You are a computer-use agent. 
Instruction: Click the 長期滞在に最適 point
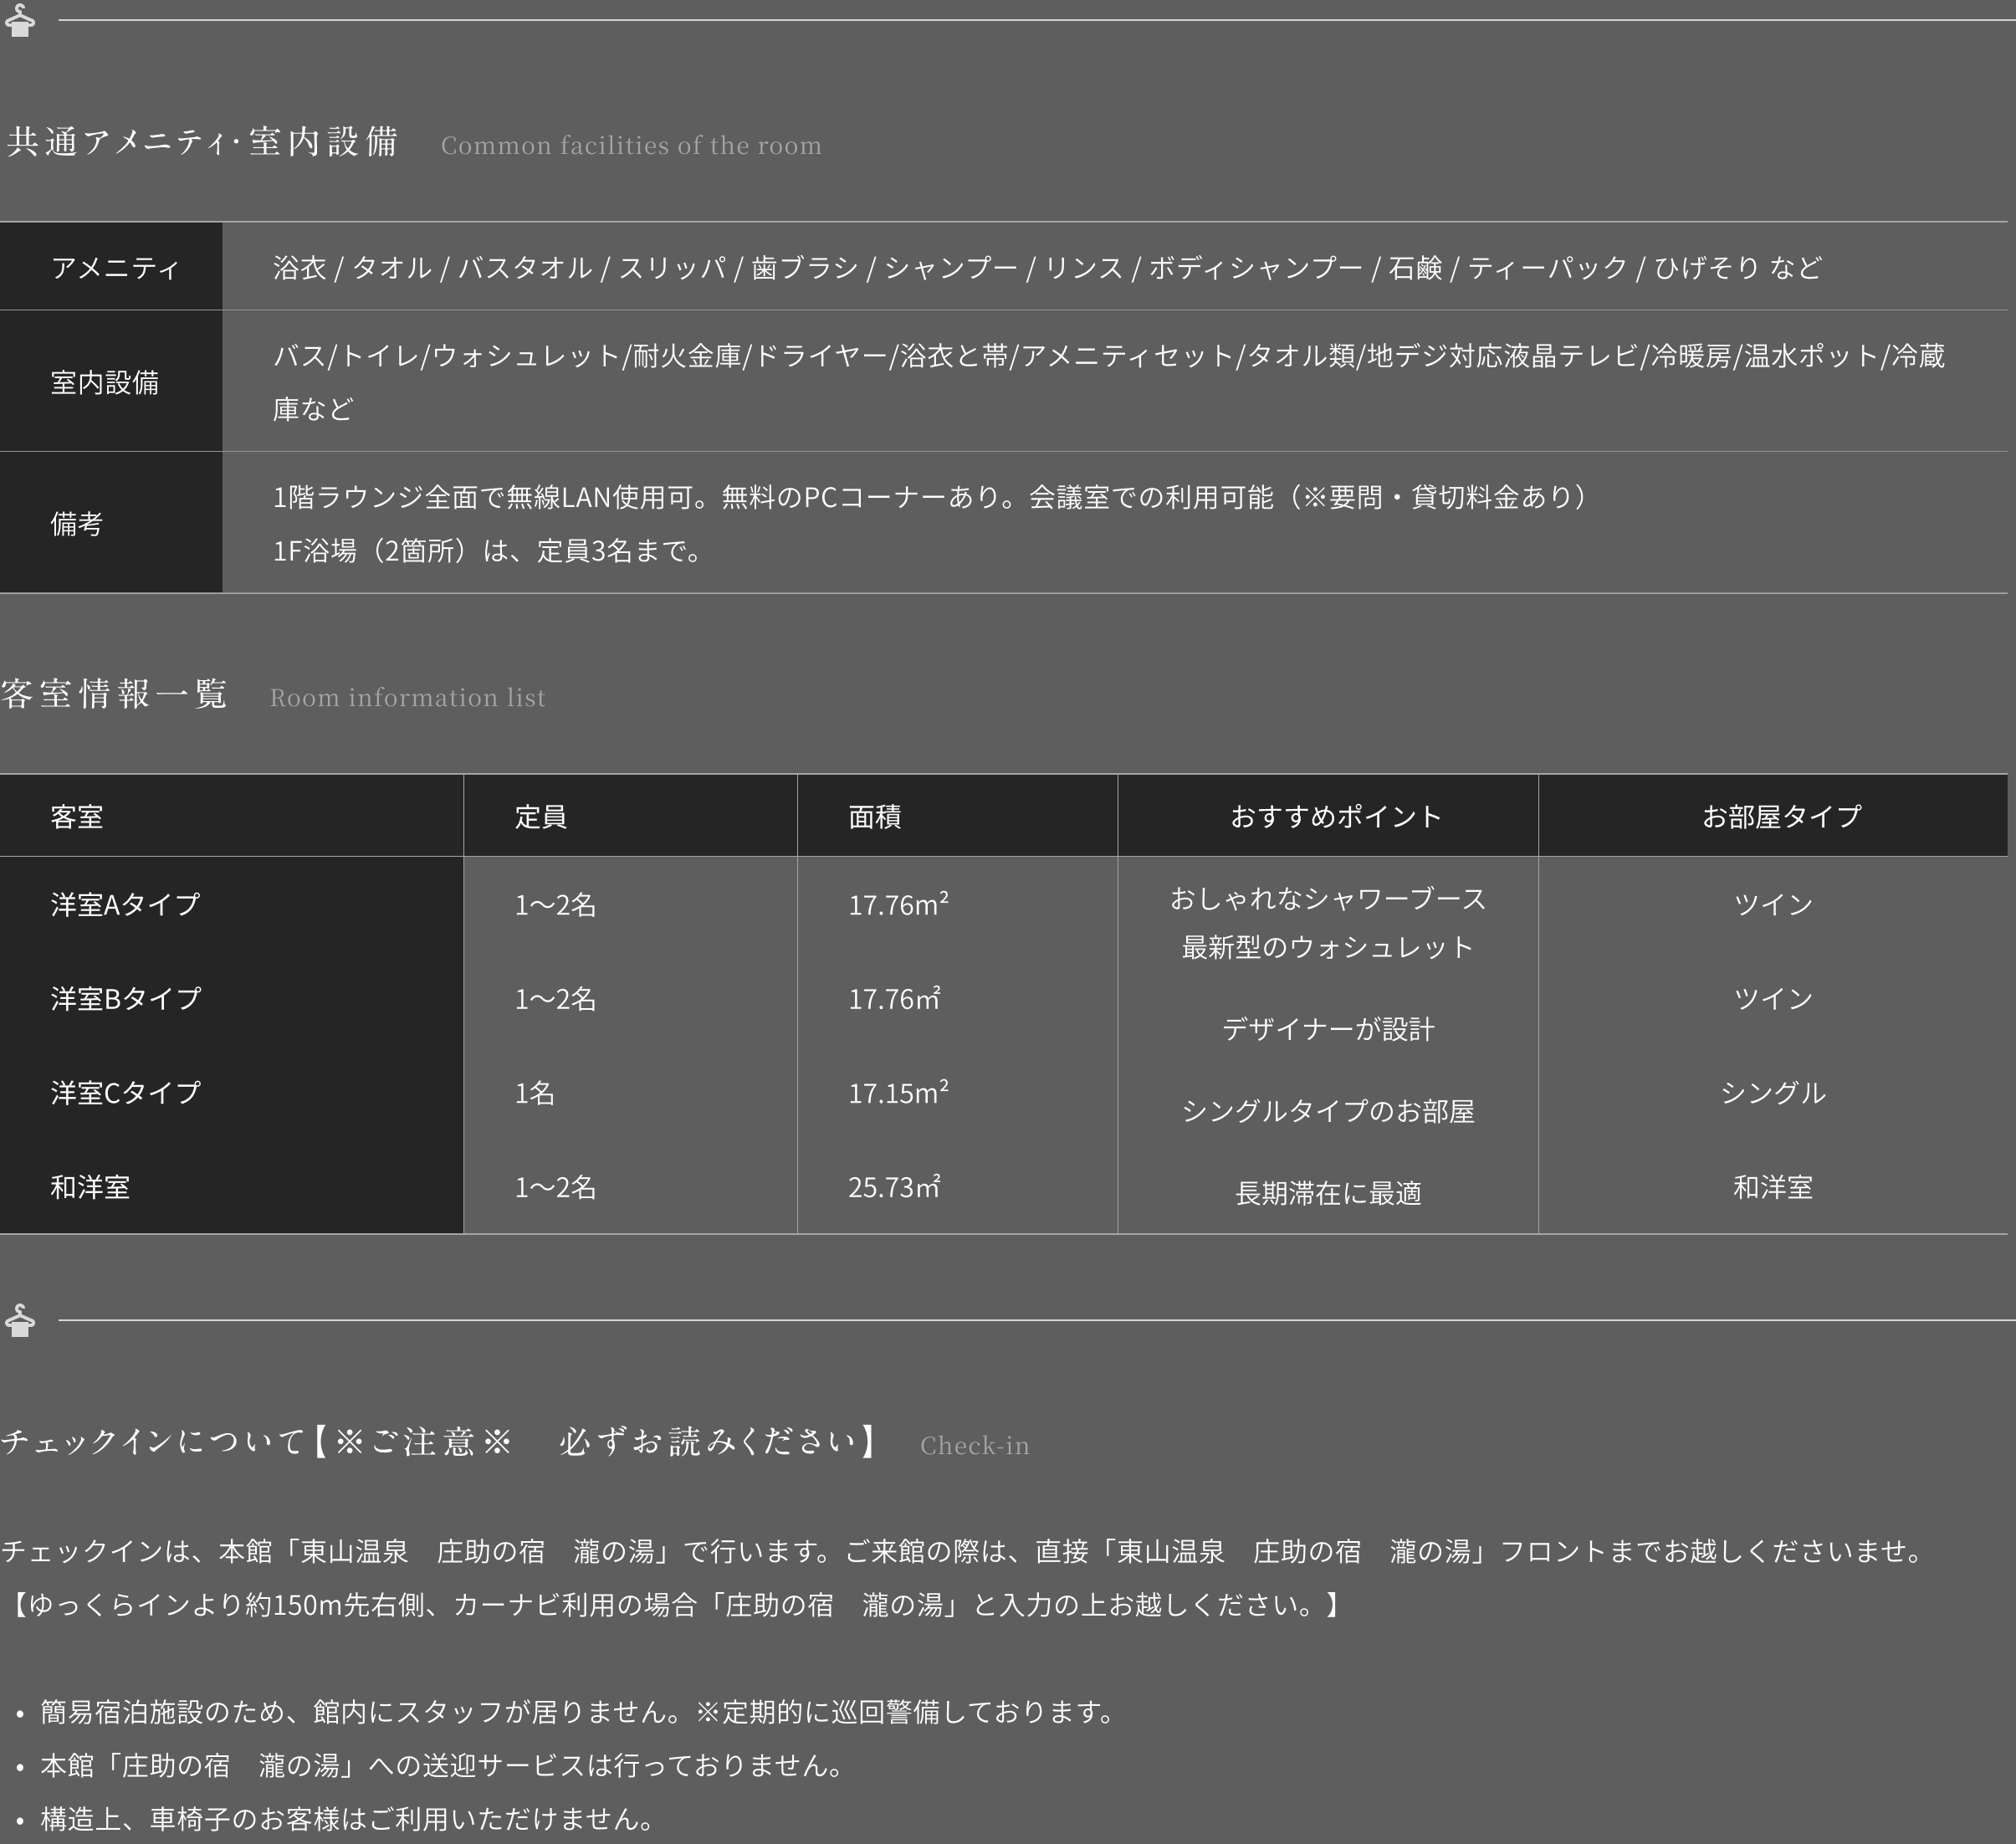pyautogui.click(x=1328, y=1193)
